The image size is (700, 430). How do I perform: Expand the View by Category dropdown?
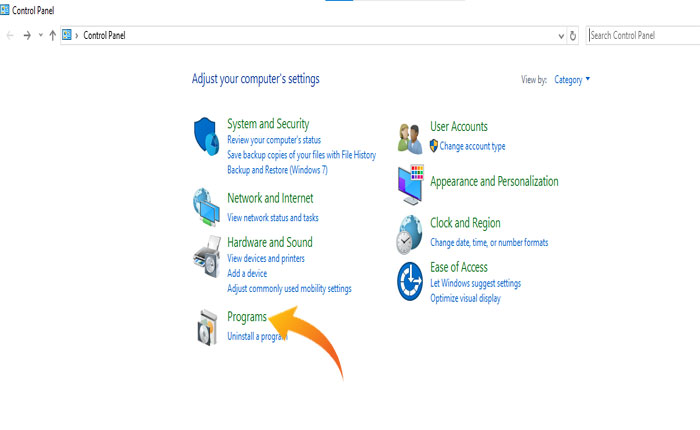(572, 80)
